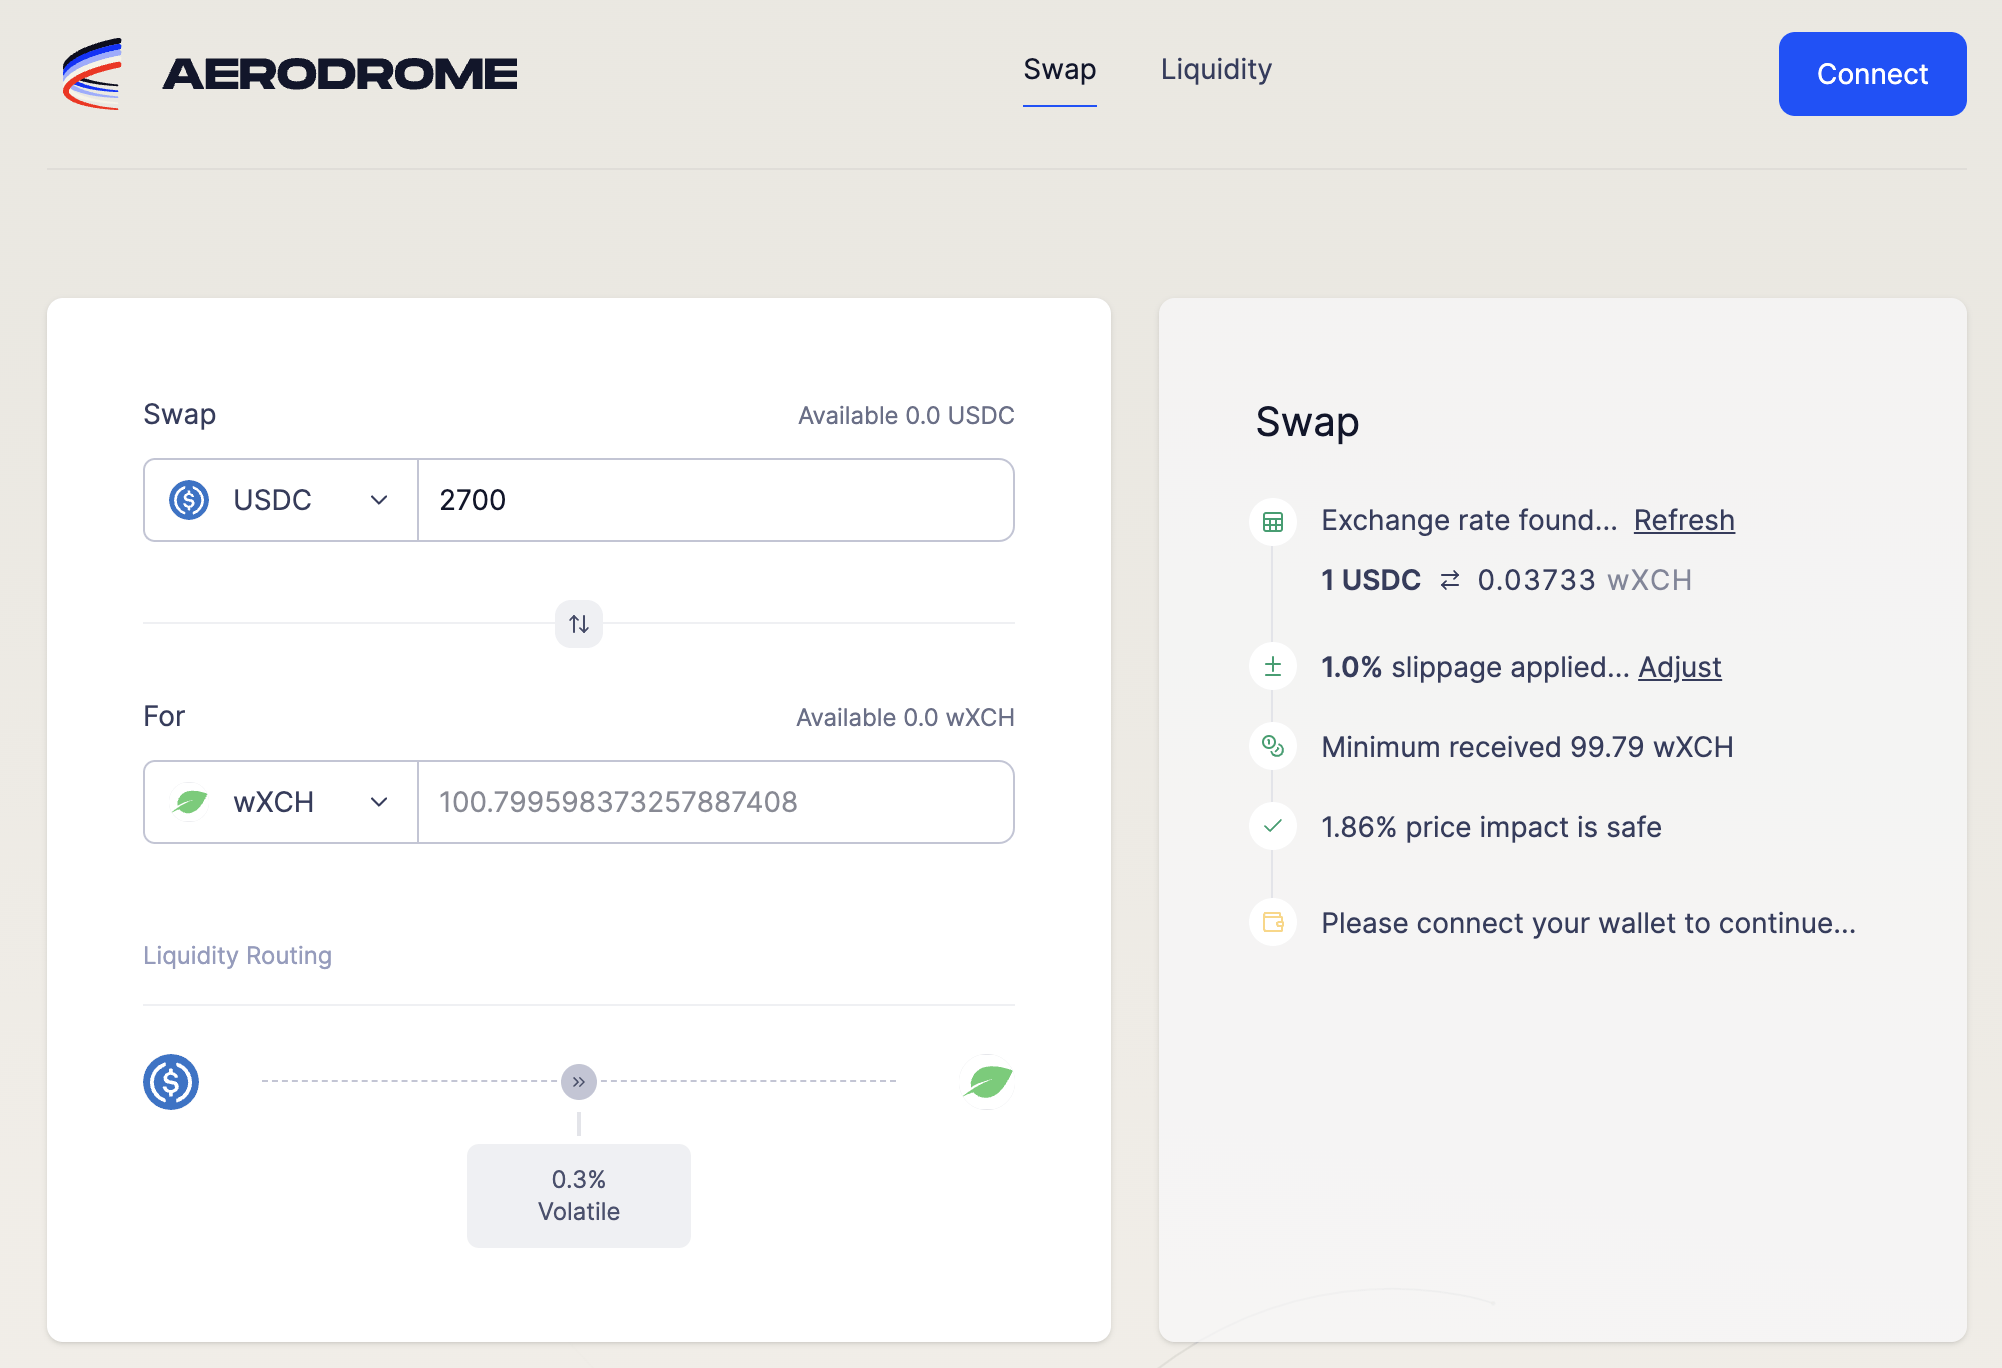The width and height of the screenshot is (2002, 1368).
Task: Click the routing double-chevron node icon
Action: point(579,1082)
